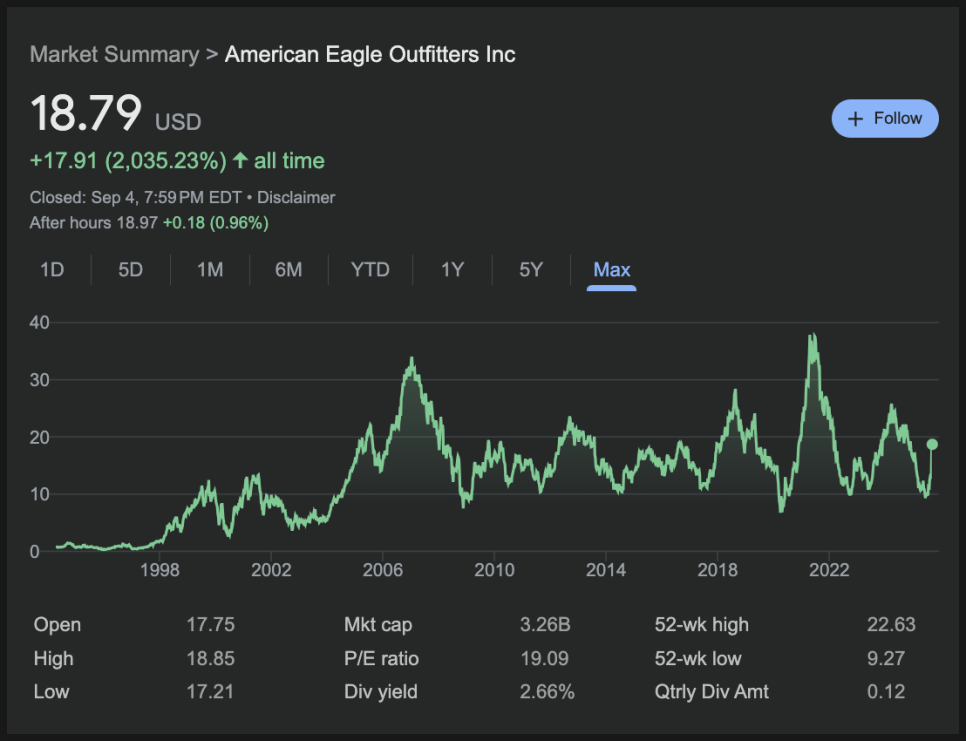Select the Max range tab
This screenshot has height=741, width=966.
[612, 270]
